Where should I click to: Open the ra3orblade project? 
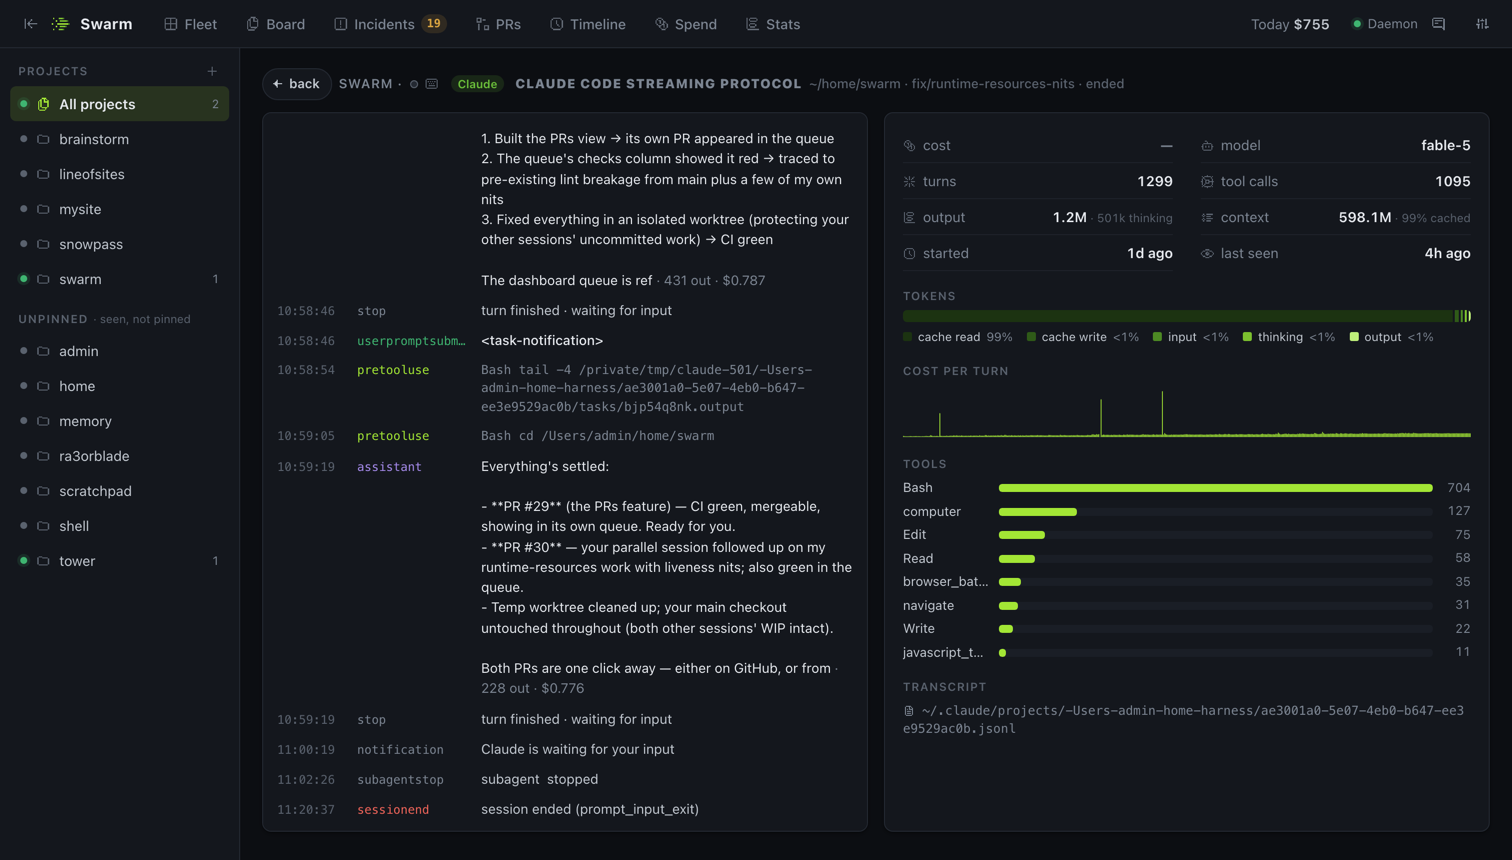(120, 456)
